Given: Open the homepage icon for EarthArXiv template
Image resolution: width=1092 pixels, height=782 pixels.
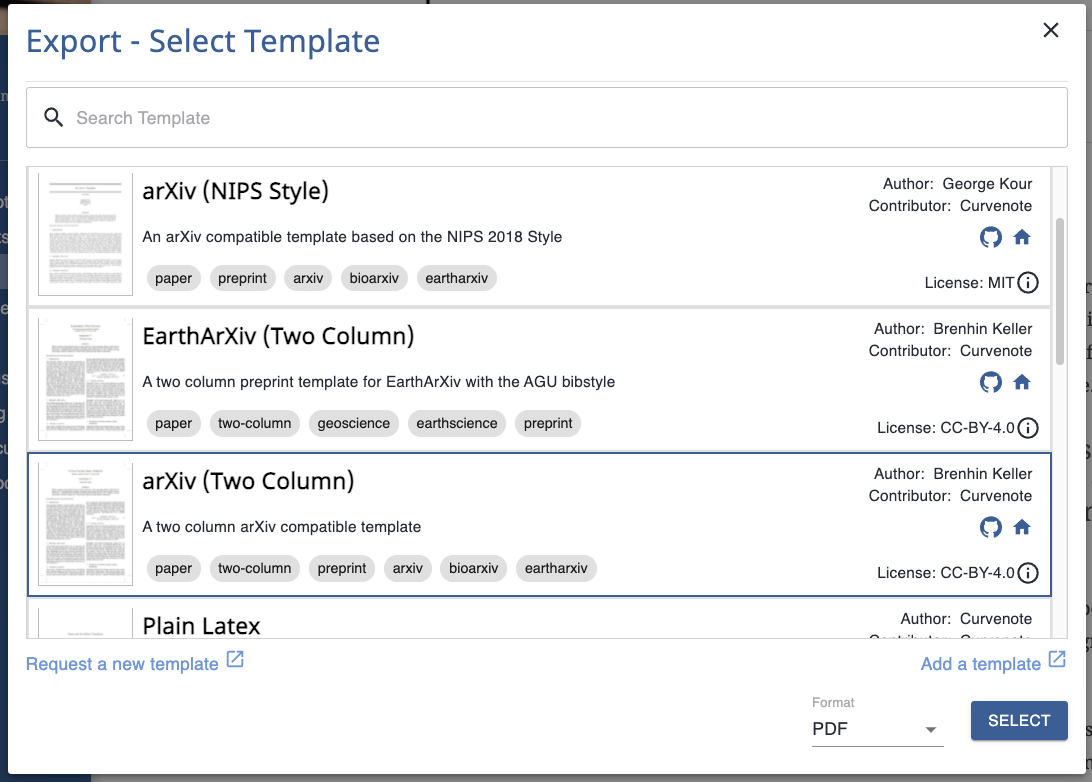Looking at the screenshot, I should point(1022,382).
